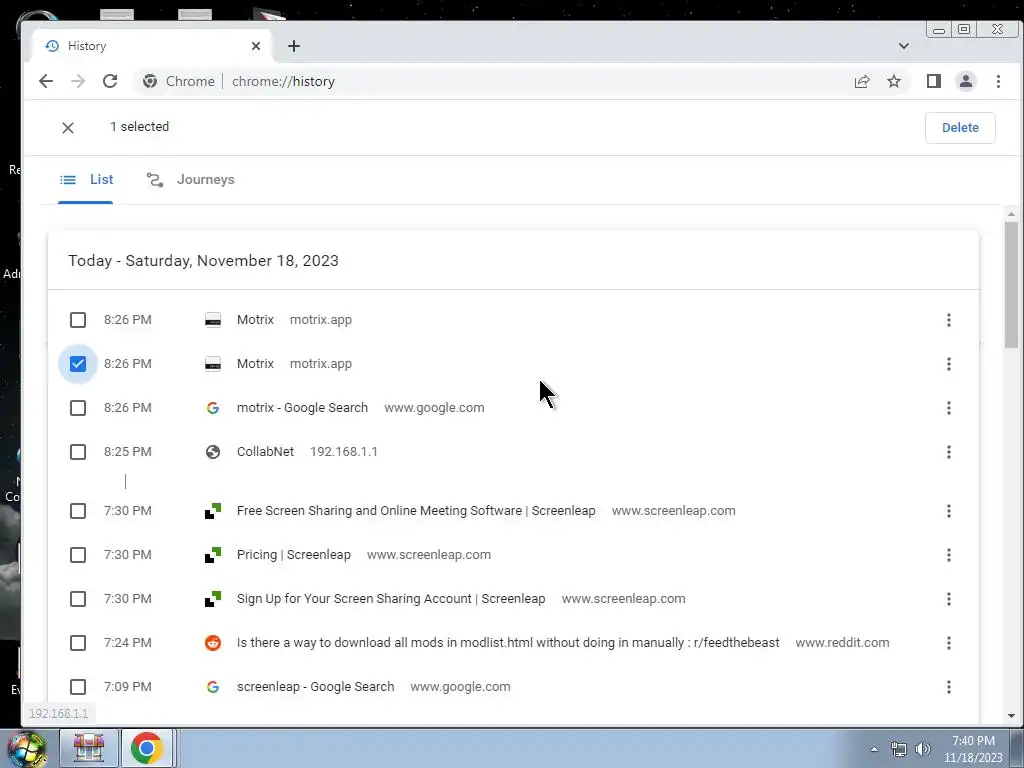Open the side panel icon
This screenshot has height=768, width=1024.
coord(934,81)
